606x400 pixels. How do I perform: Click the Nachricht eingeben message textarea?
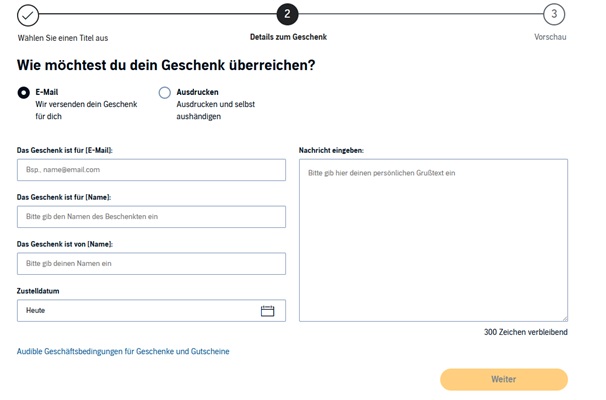[433, 240]
